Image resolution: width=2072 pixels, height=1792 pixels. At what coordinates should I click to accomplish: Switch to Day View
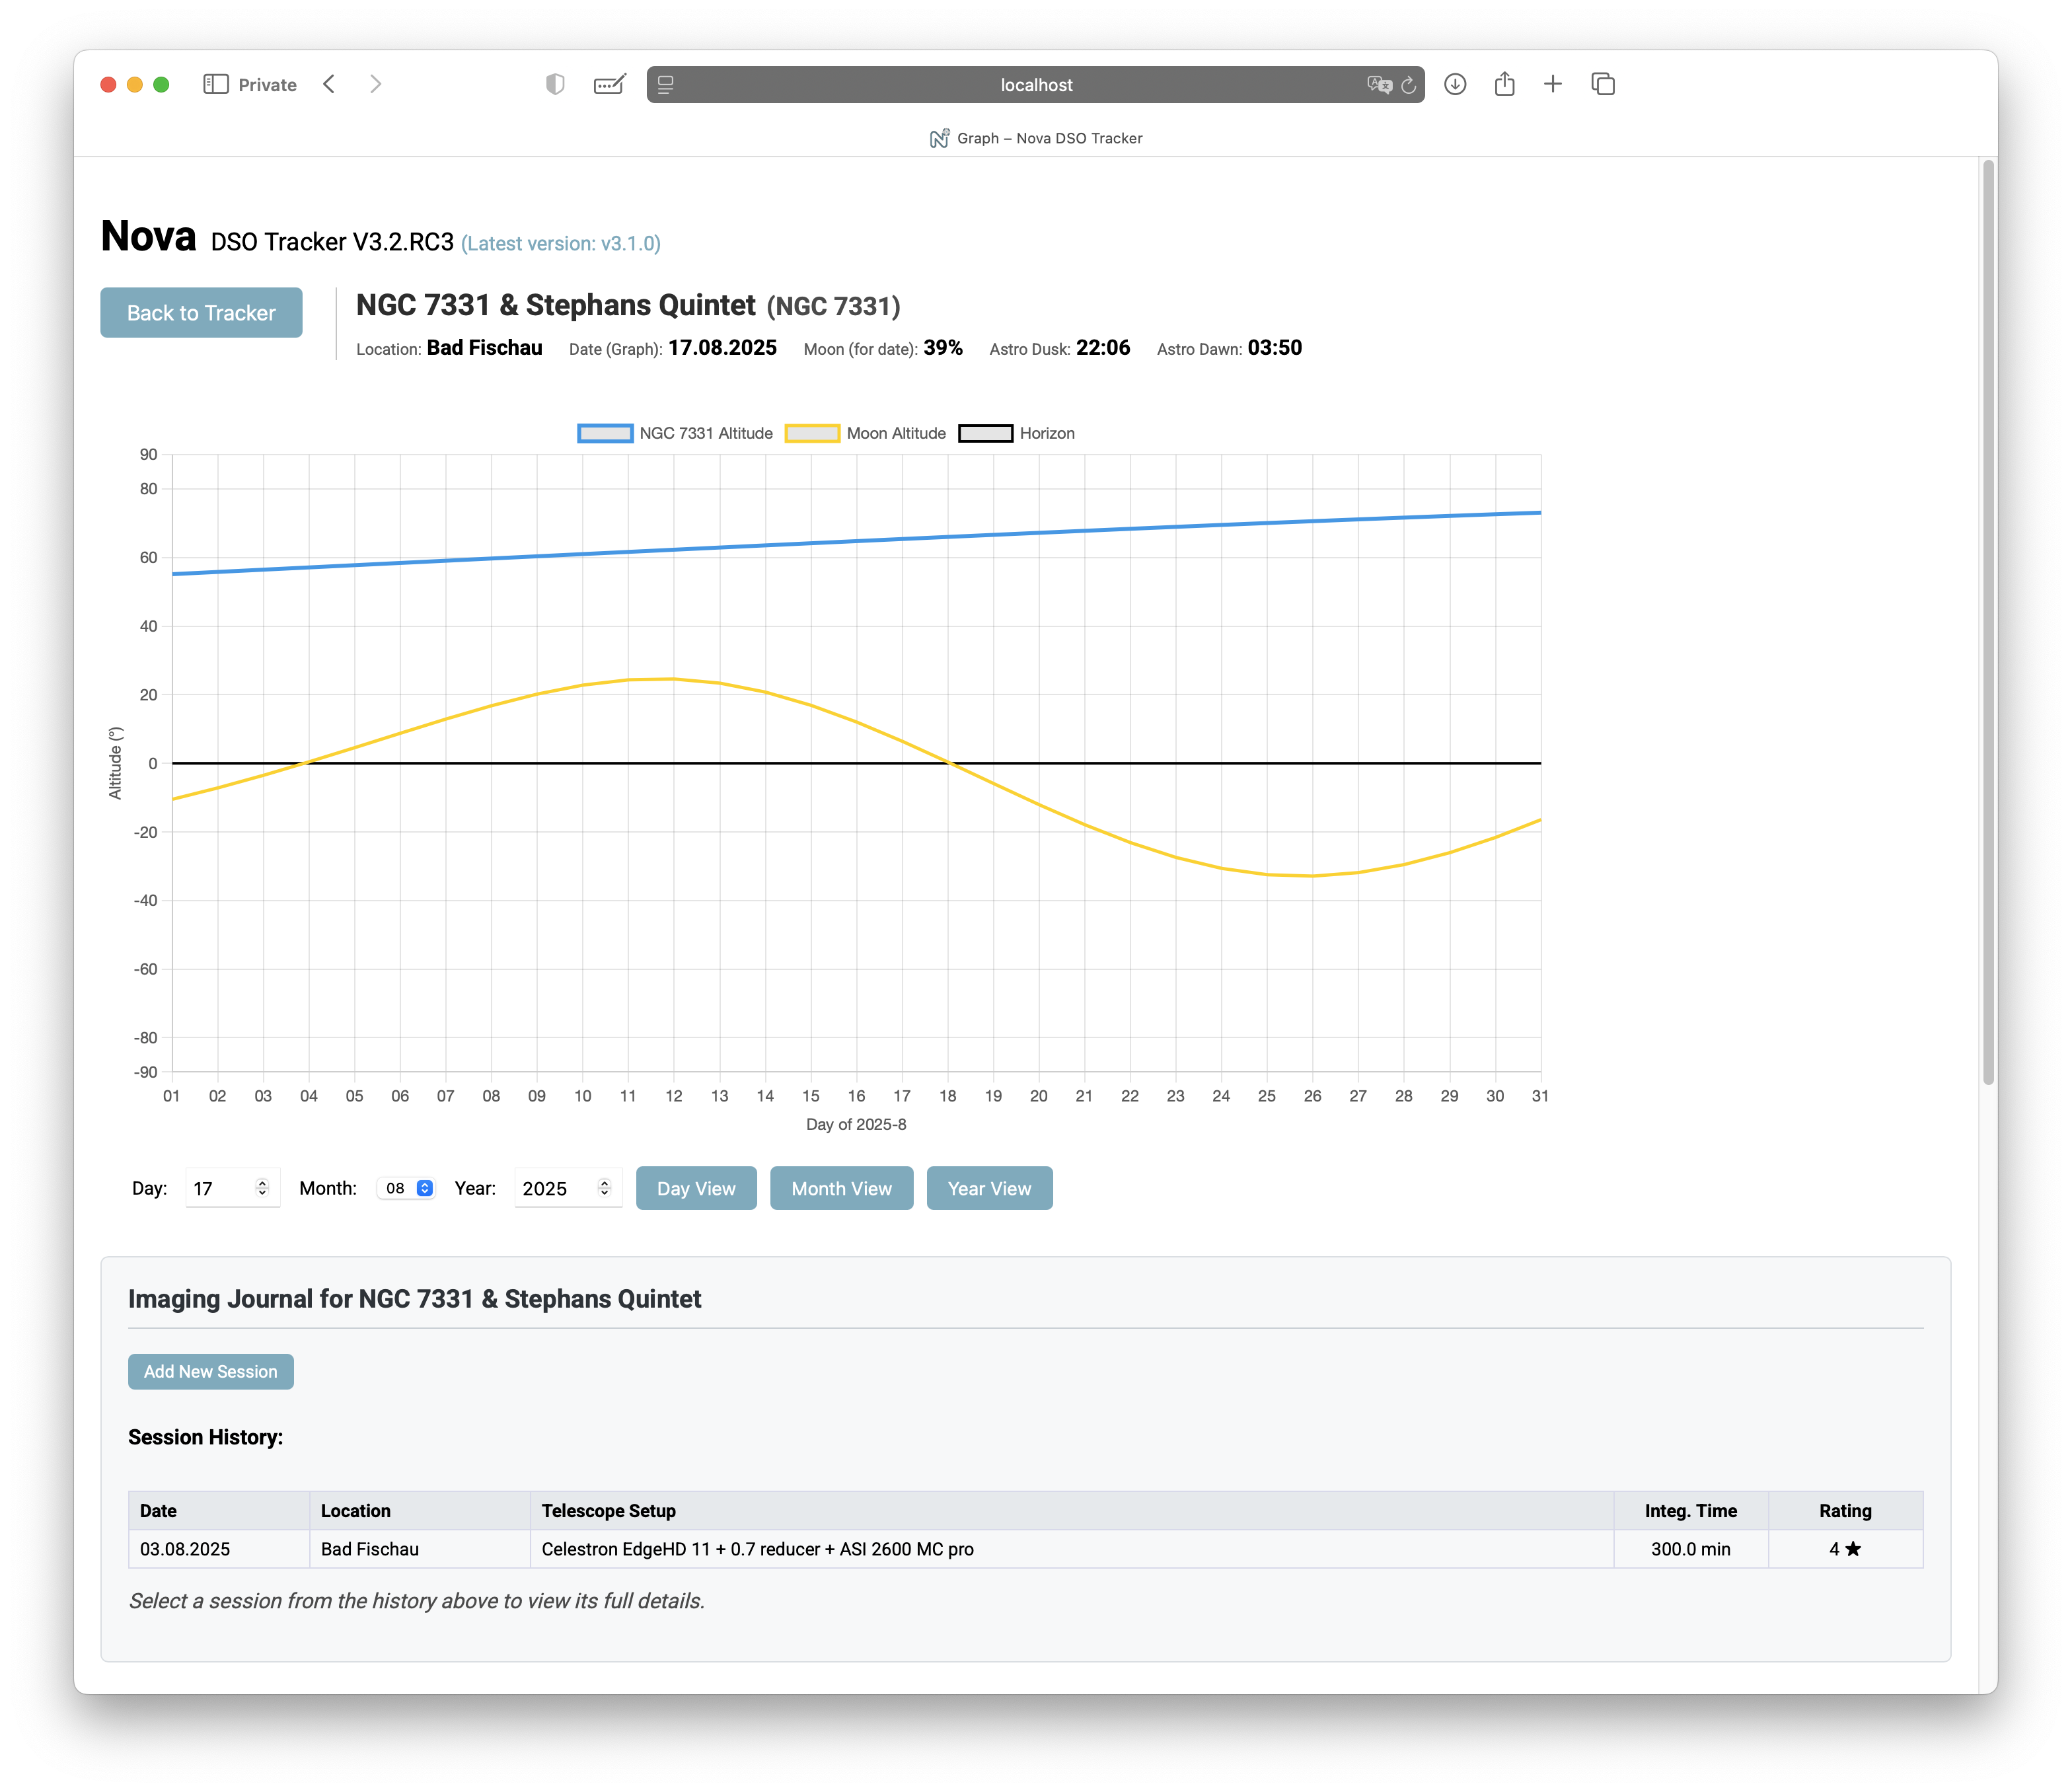696,1188
